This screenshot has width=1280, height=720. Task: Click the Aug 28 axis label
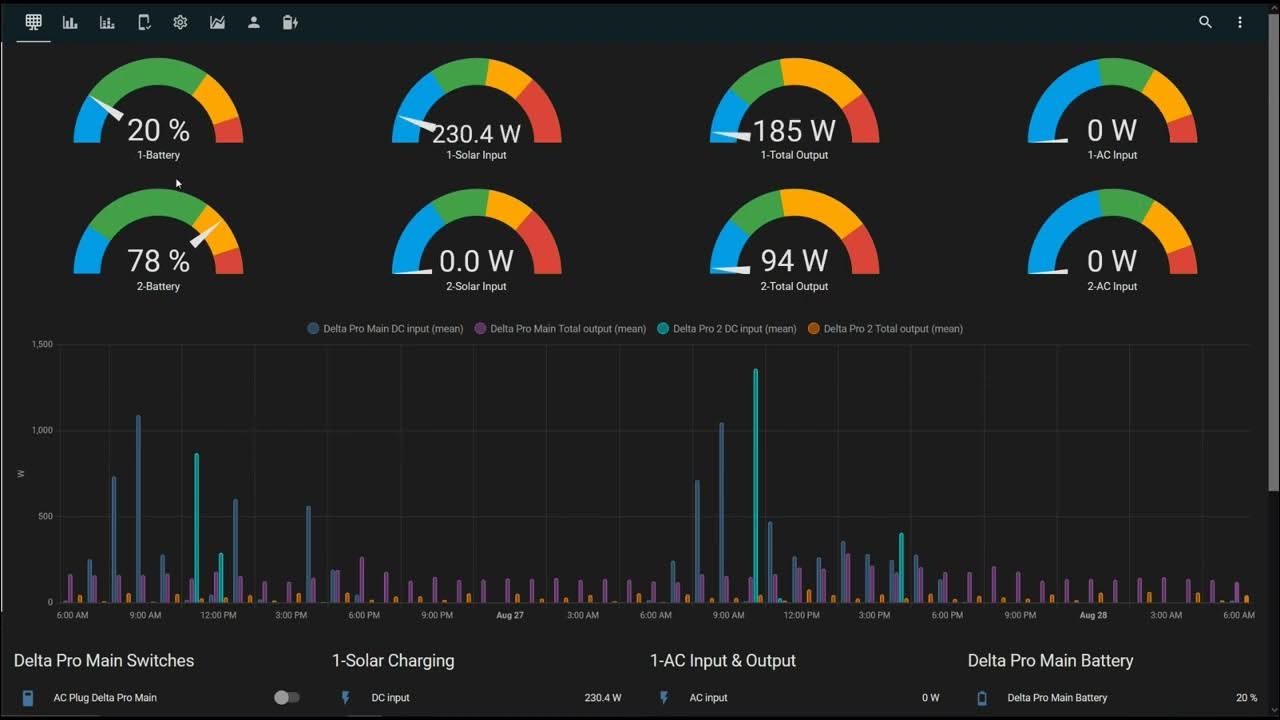1093,615
